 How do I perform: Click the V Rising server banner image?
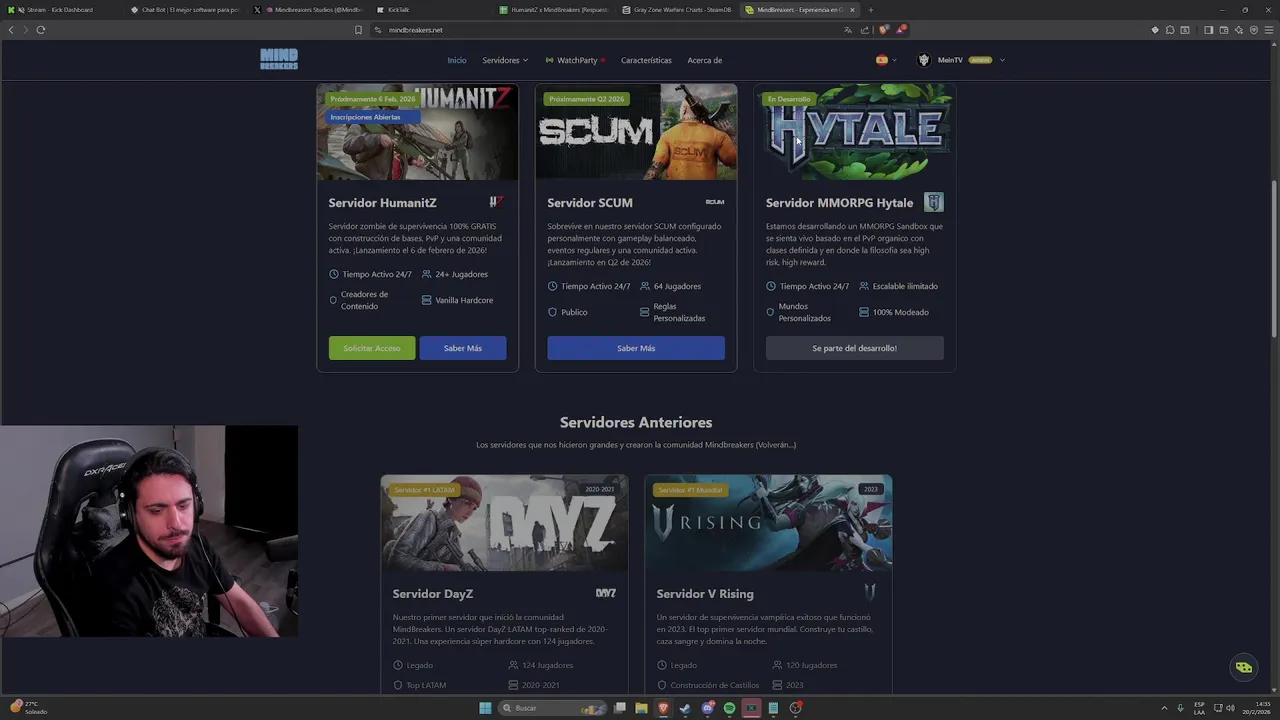(x=769, y=523)
